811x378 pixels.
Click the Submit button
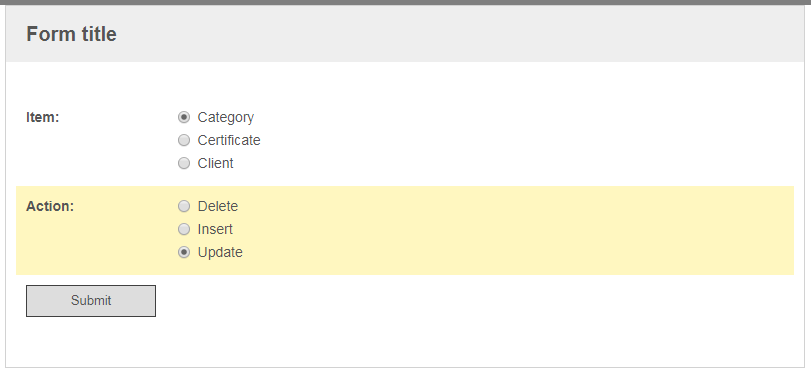[x=91, y=300]
